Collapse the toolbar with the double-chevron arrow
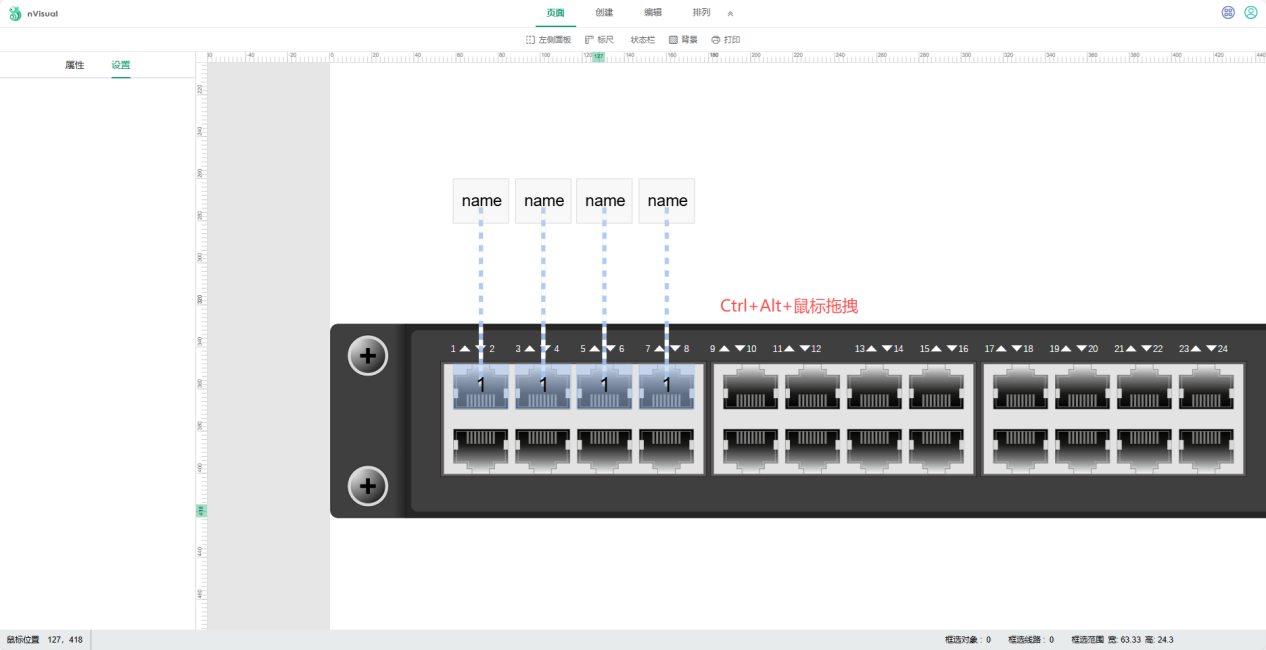 [730, 14]
